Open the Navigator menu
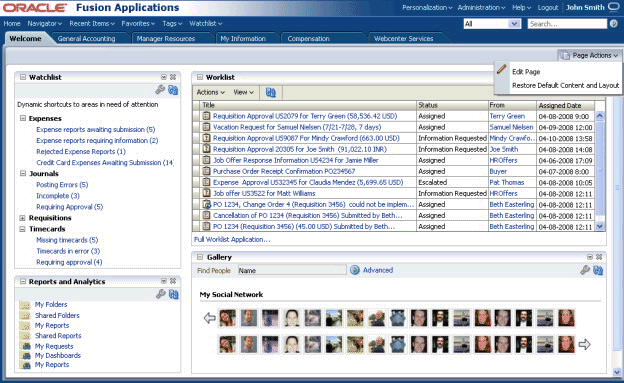The height and width of the screenshot is (383, 624). [45, 23]
